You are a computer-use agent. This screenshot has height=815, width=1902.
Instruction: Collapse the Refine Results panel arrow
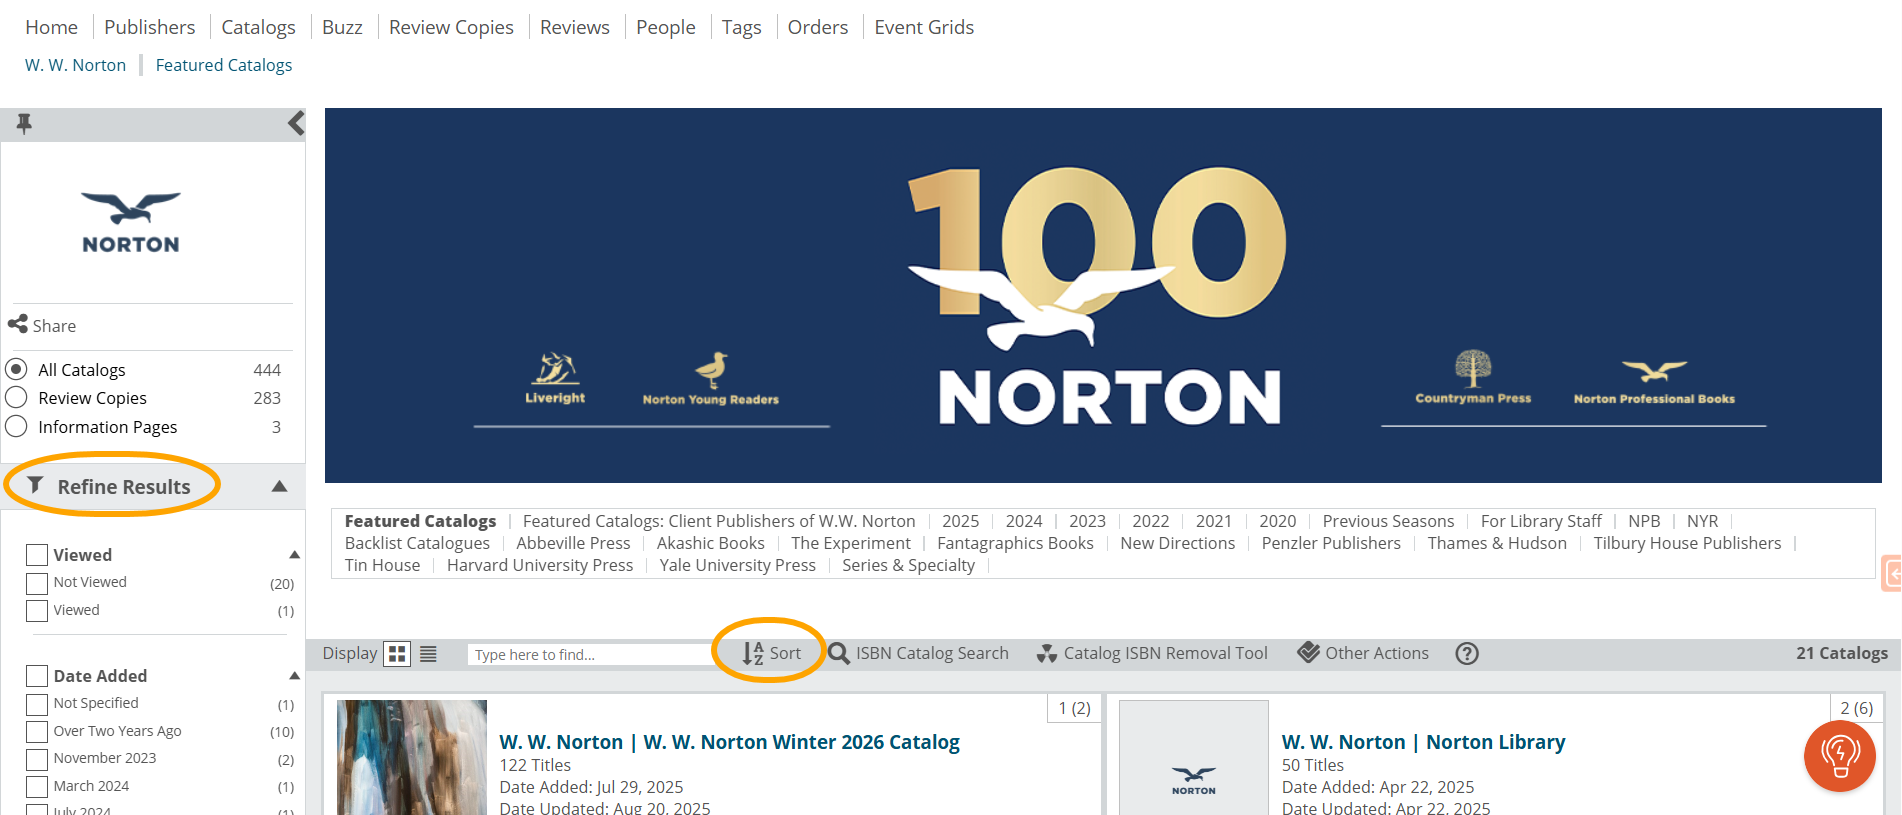click(280, 486)
